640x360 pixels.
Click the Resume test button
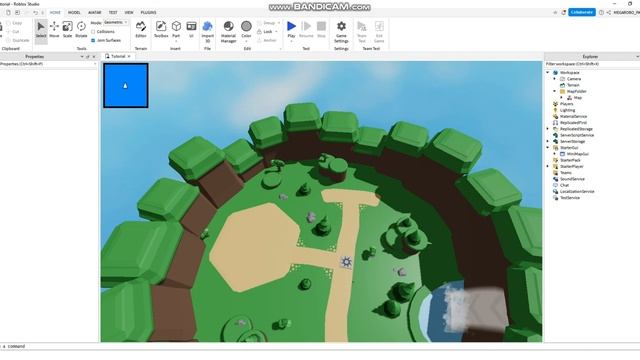click(306, 30)
